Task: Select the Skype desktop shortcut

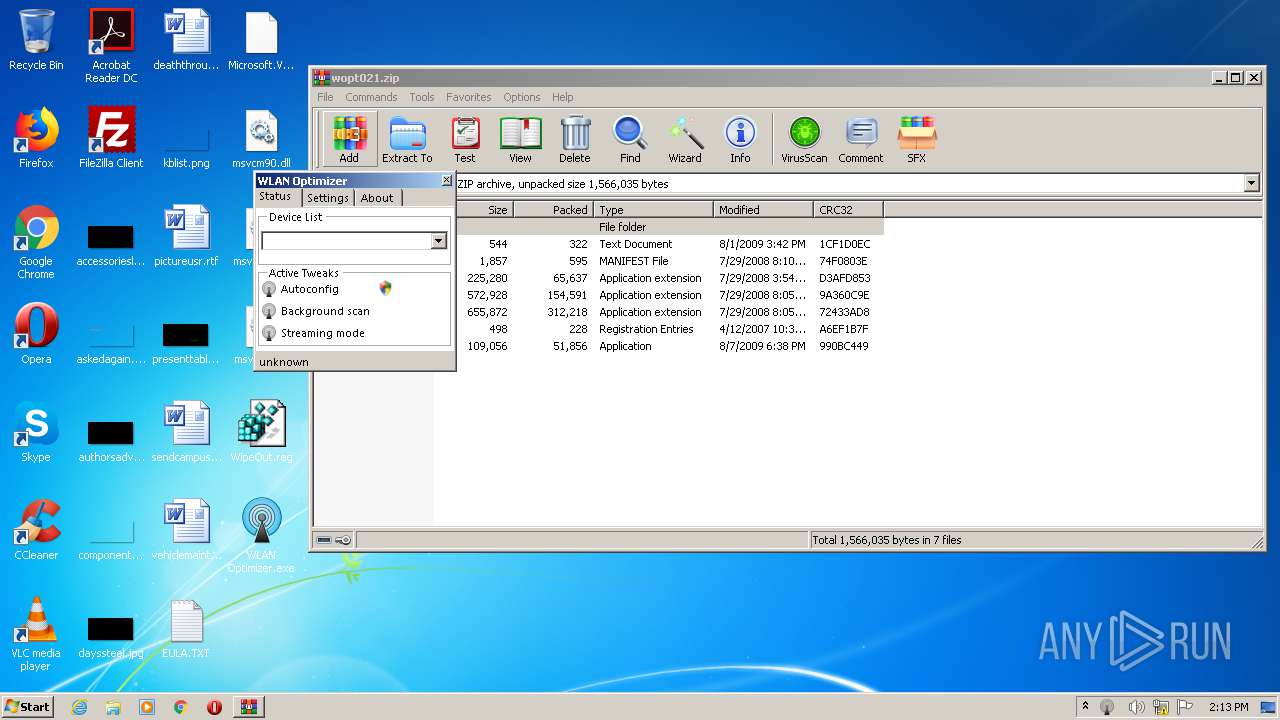Action: pos(36,432)
